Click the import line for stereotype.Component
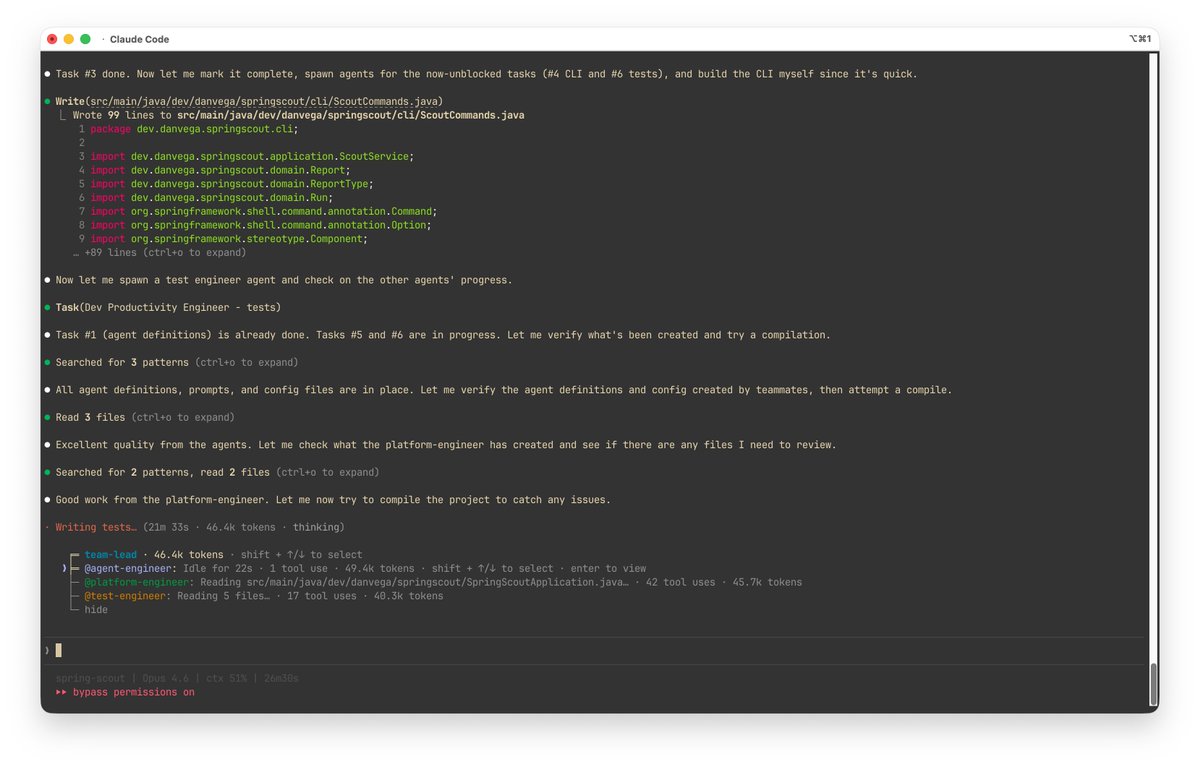Viewport: 1200px width, 767px height. pyautogui.click(x=231, y=239)
